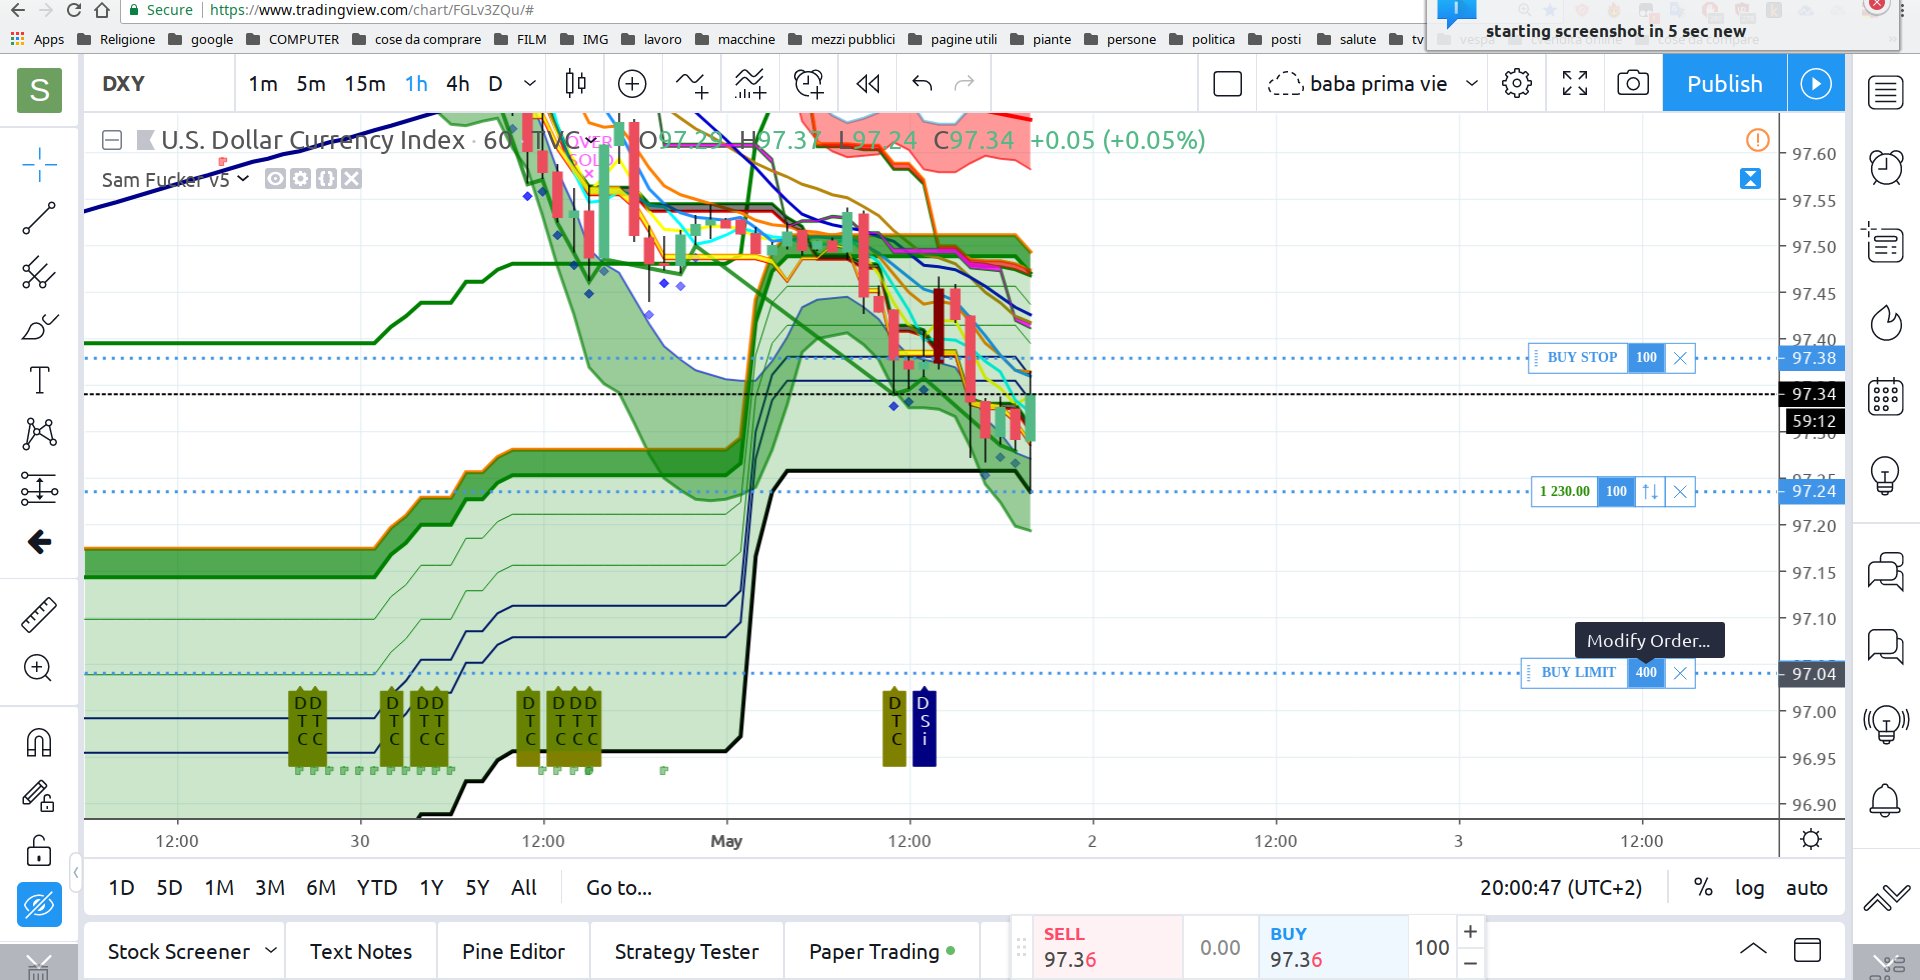The image size is (1920, 980).
Task: Open the indicators menu
Action: click(750, 84)
